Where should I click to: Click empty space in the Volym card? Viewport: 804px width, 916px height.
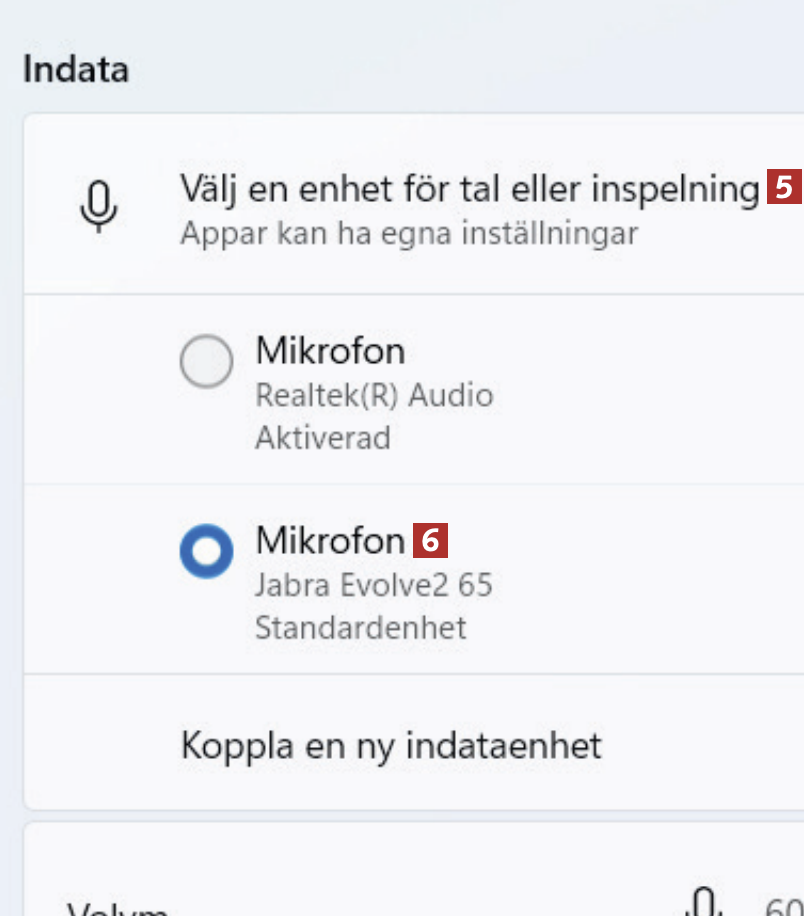point(400,870)
